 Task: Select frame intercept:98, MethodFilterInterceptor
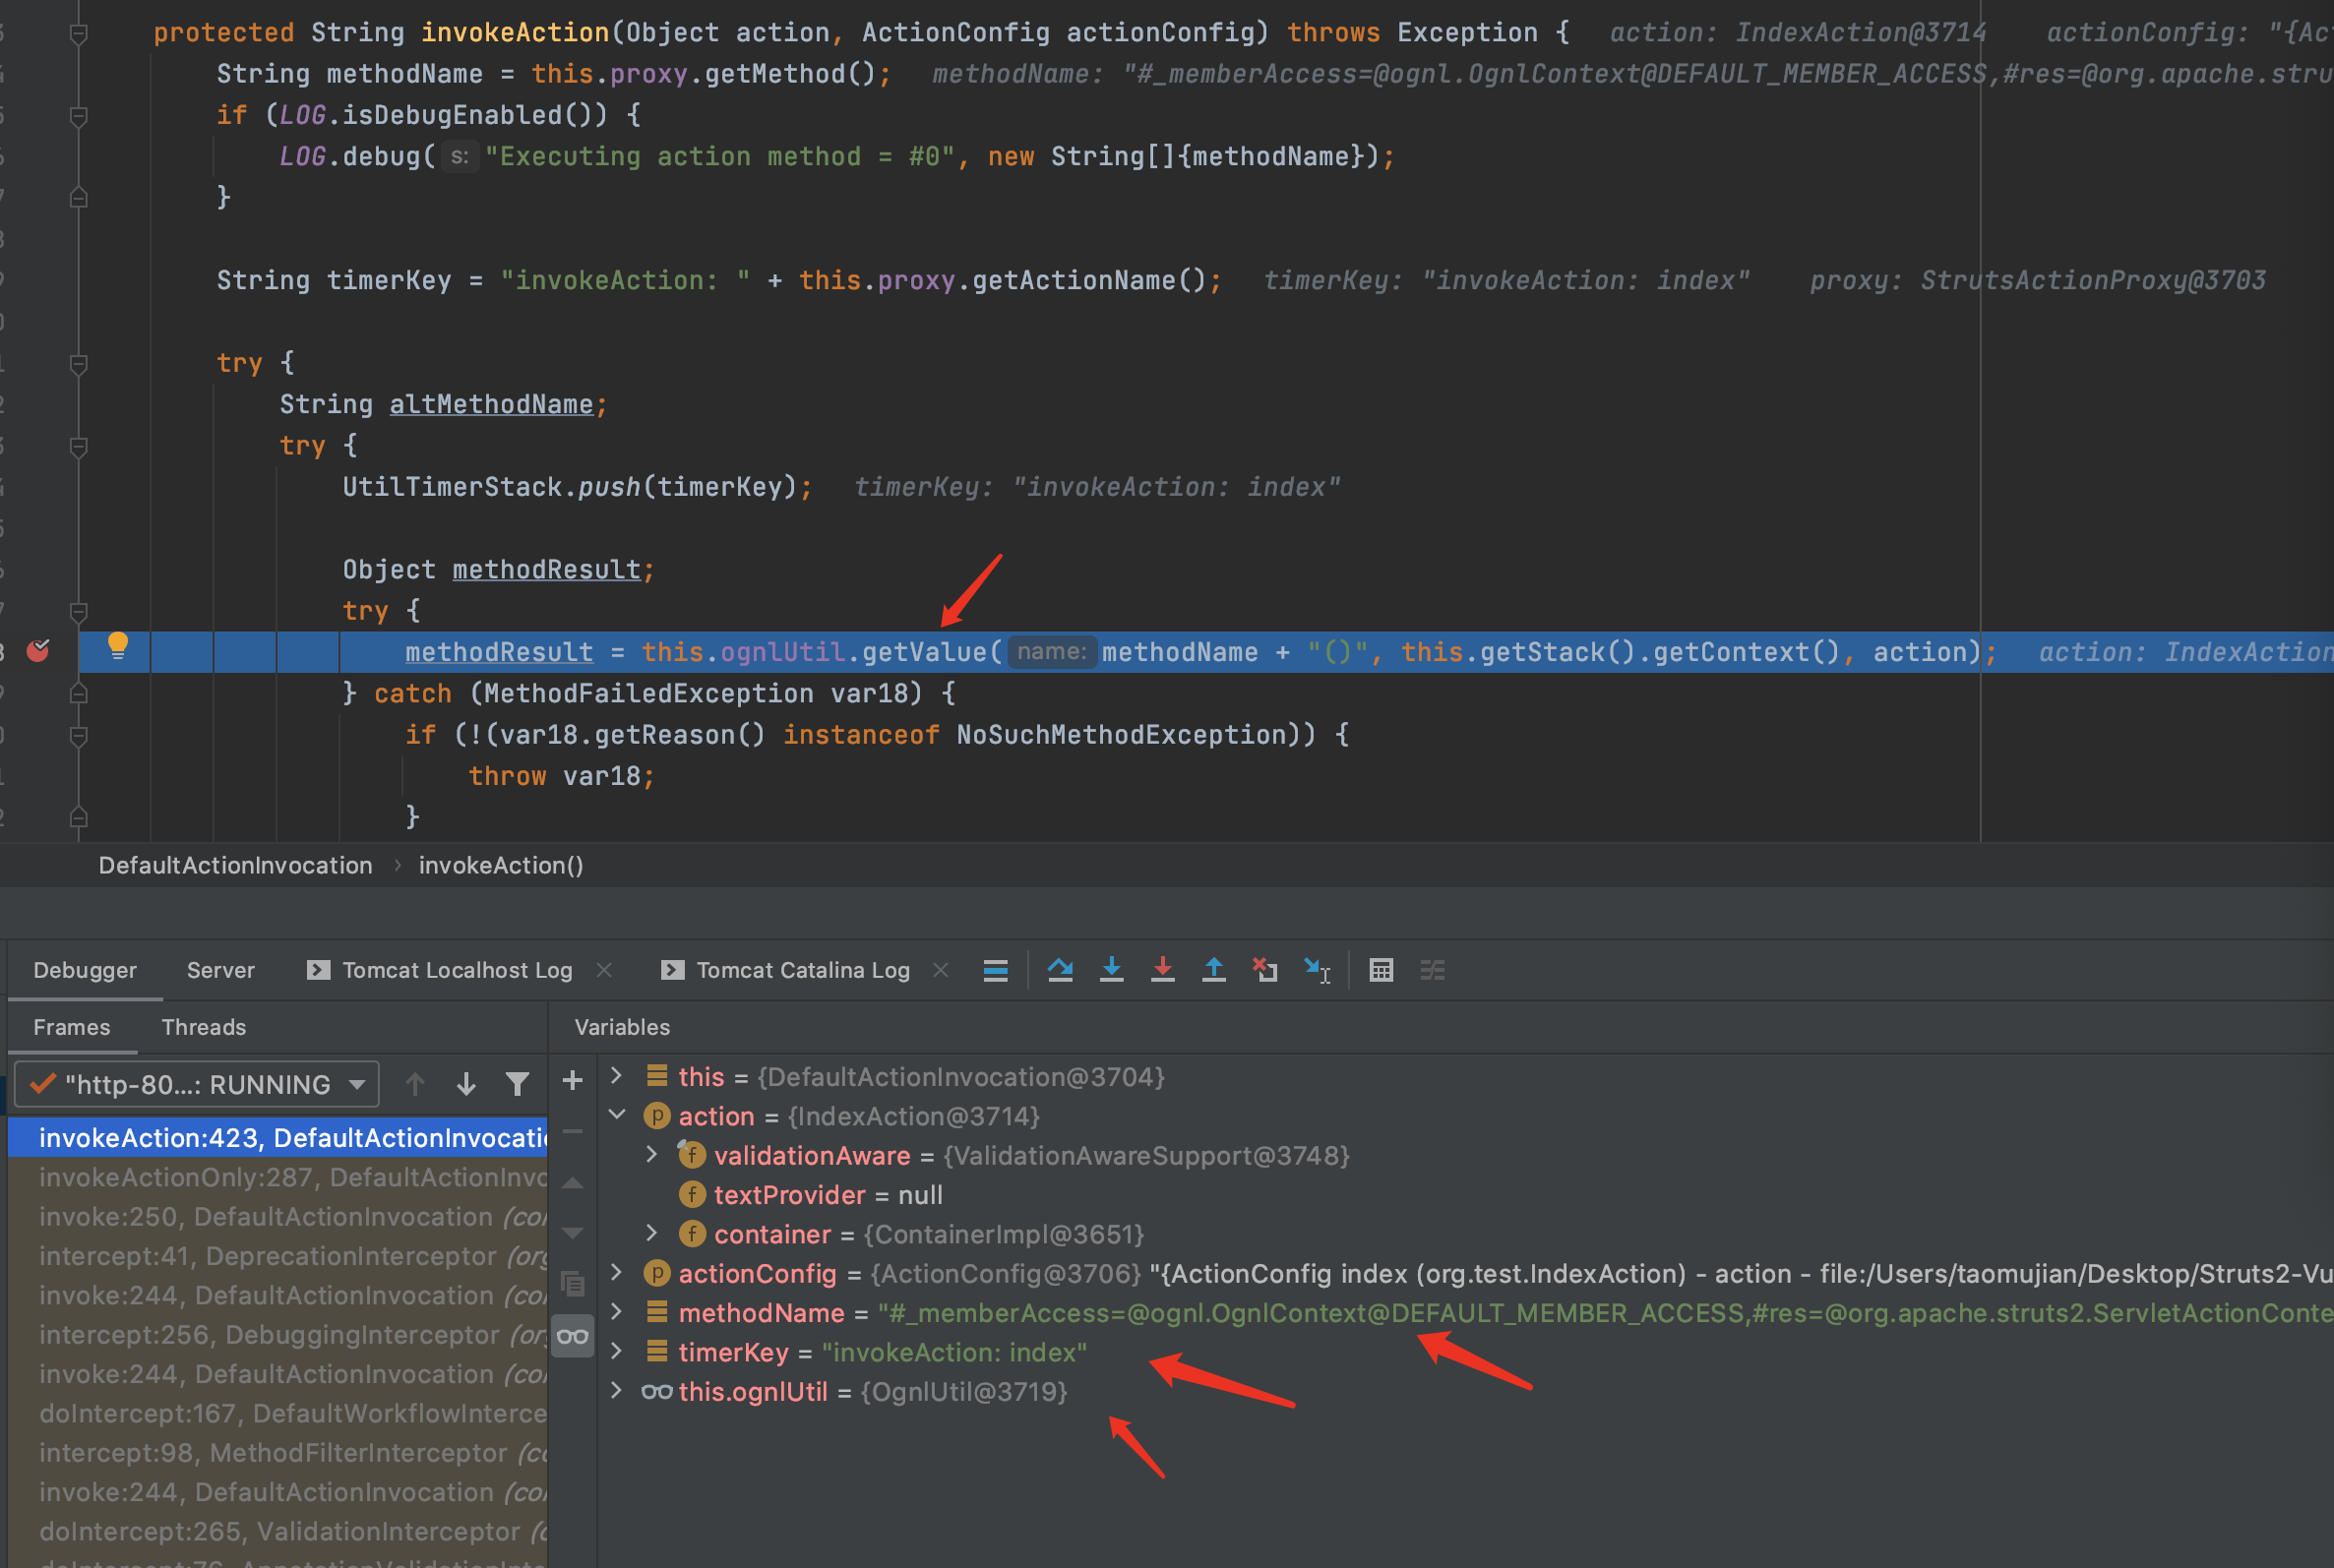pos(278,1452)
